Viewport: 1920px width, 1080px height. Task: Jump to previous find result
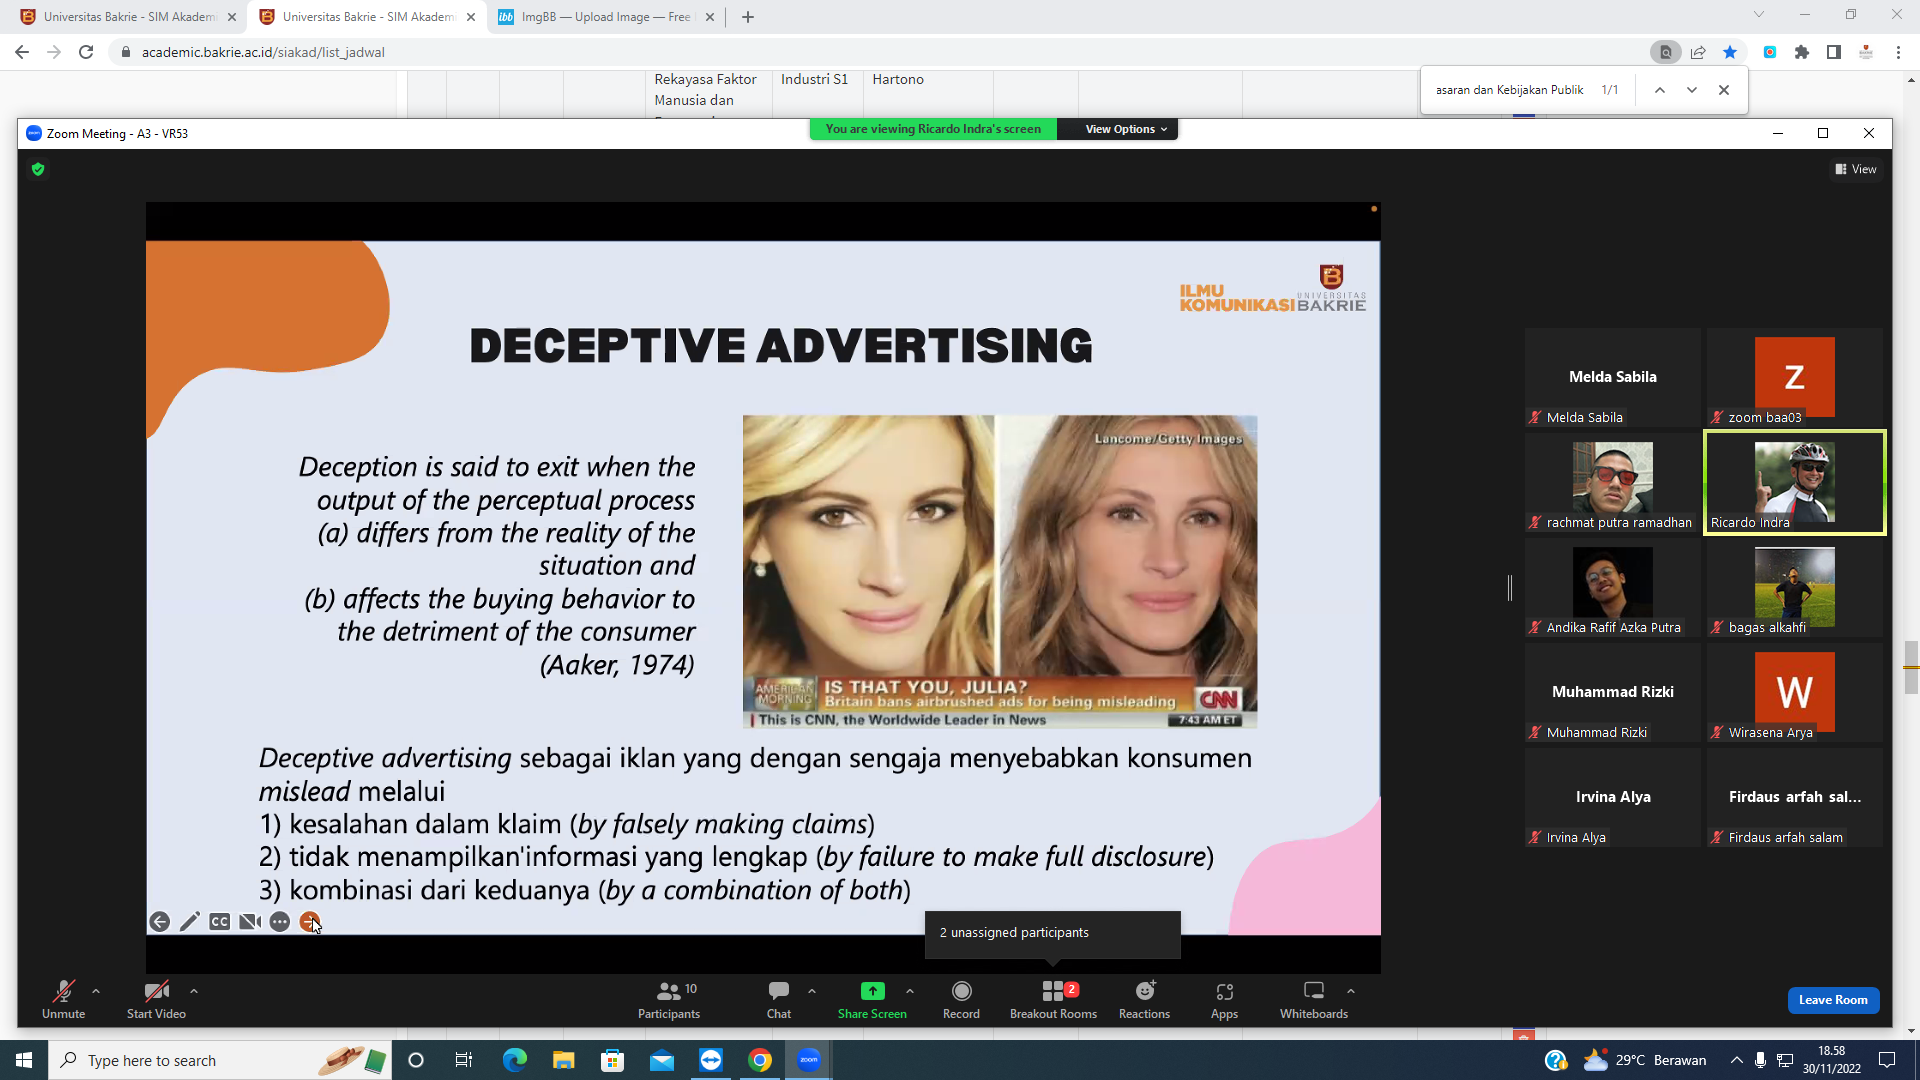tap(1660, 90)
